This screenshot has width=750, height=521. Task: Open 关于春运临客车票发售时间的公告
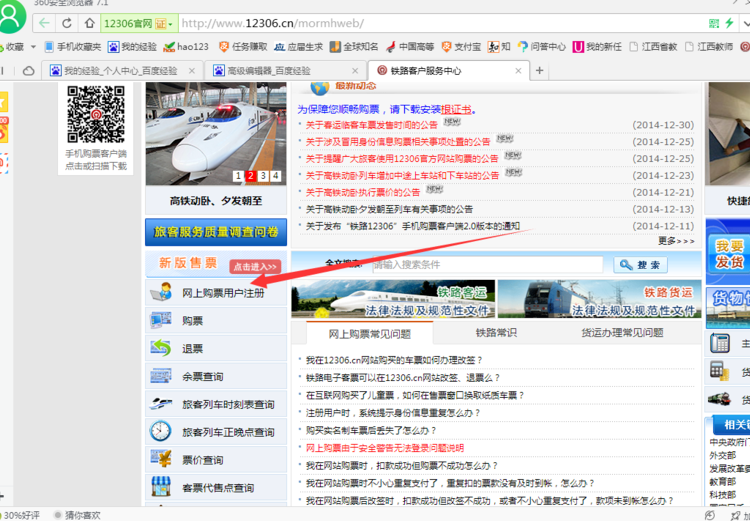[372, 125]
